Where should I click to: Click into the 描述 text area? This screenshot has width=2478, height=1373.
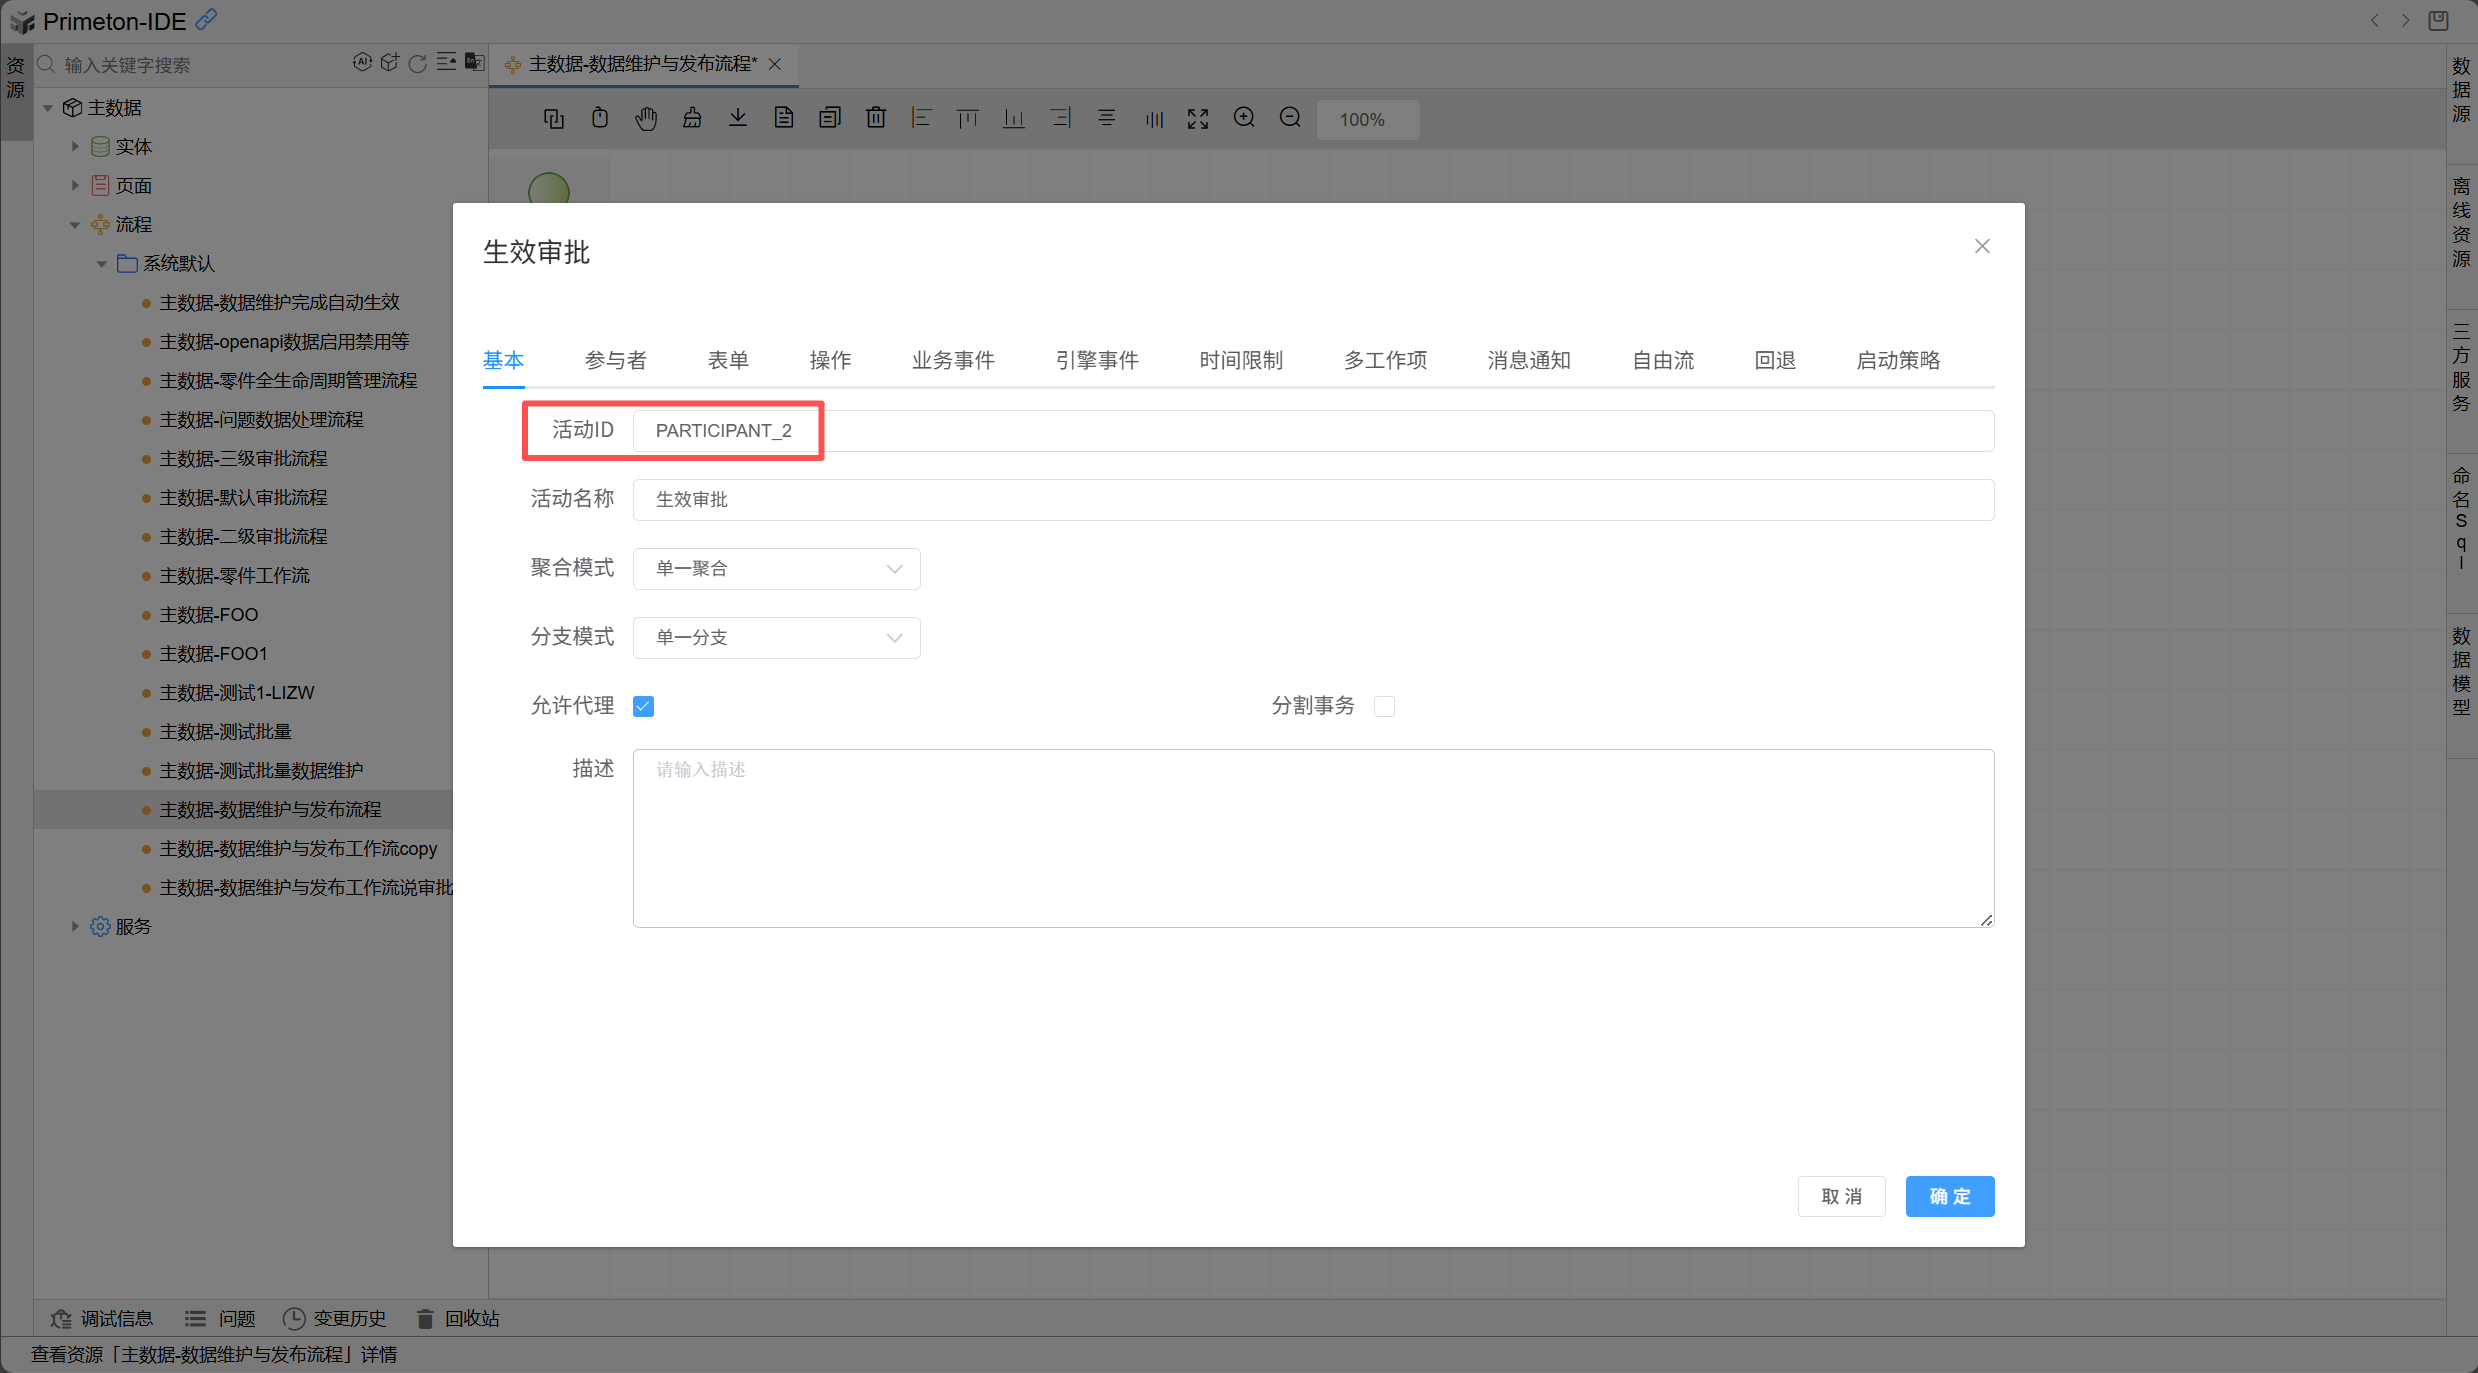pyautogui.click(x=1312, y=838)
